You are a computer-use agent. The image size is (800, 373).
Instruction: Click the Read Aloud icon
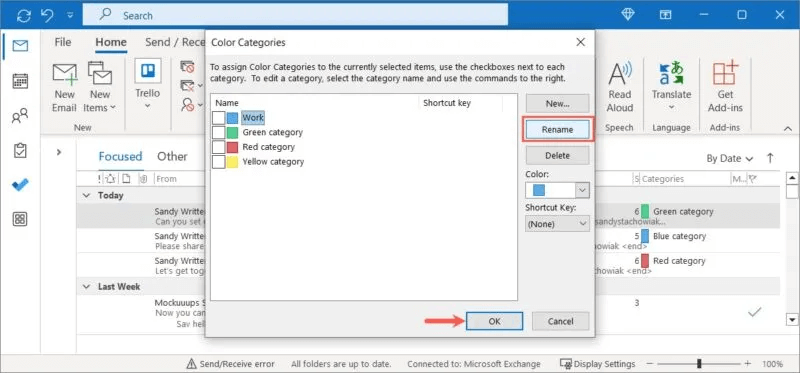pyautogui.click(x=620, y=74)
